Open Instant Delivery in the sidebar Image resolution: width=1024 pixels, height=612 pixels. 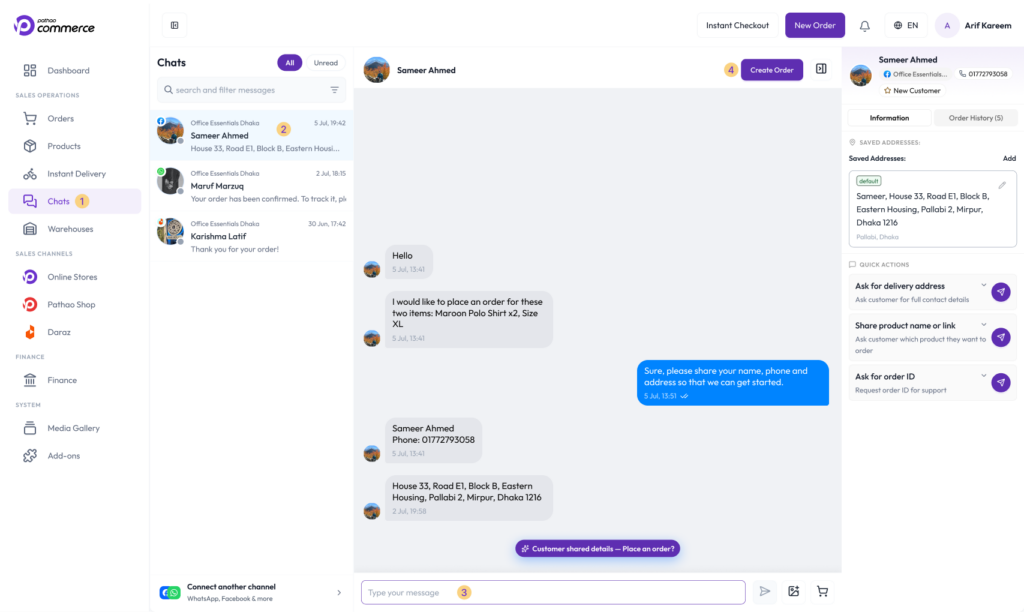point(75,174)
